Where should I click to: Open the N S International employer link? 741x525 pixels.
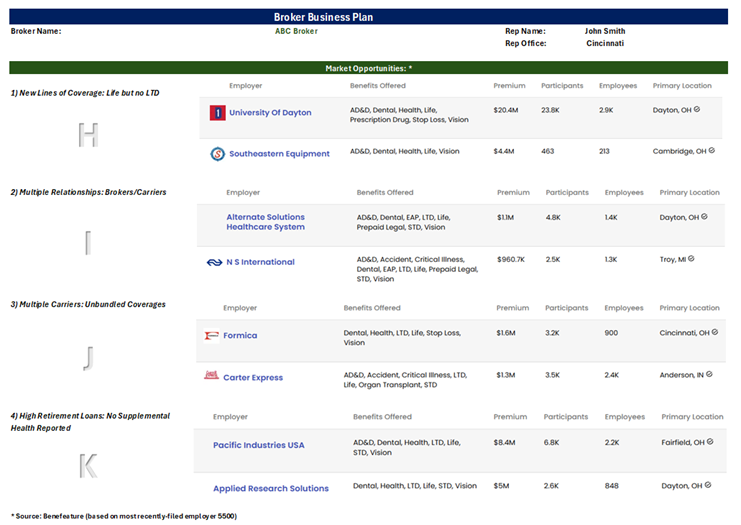pyautogui.click(x=260, y=262)
